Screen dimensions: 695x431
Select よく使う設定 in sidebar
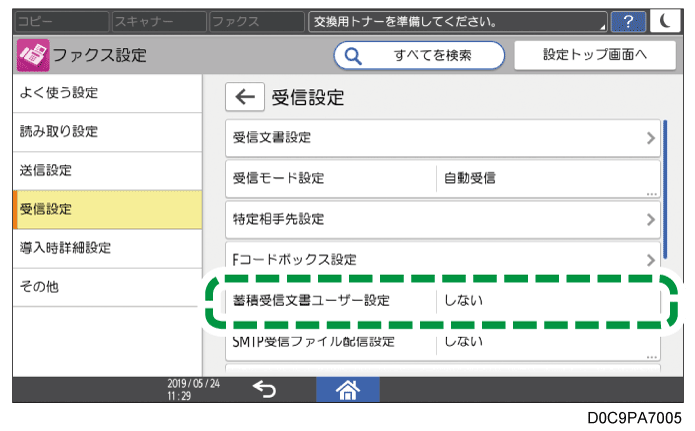107,93
